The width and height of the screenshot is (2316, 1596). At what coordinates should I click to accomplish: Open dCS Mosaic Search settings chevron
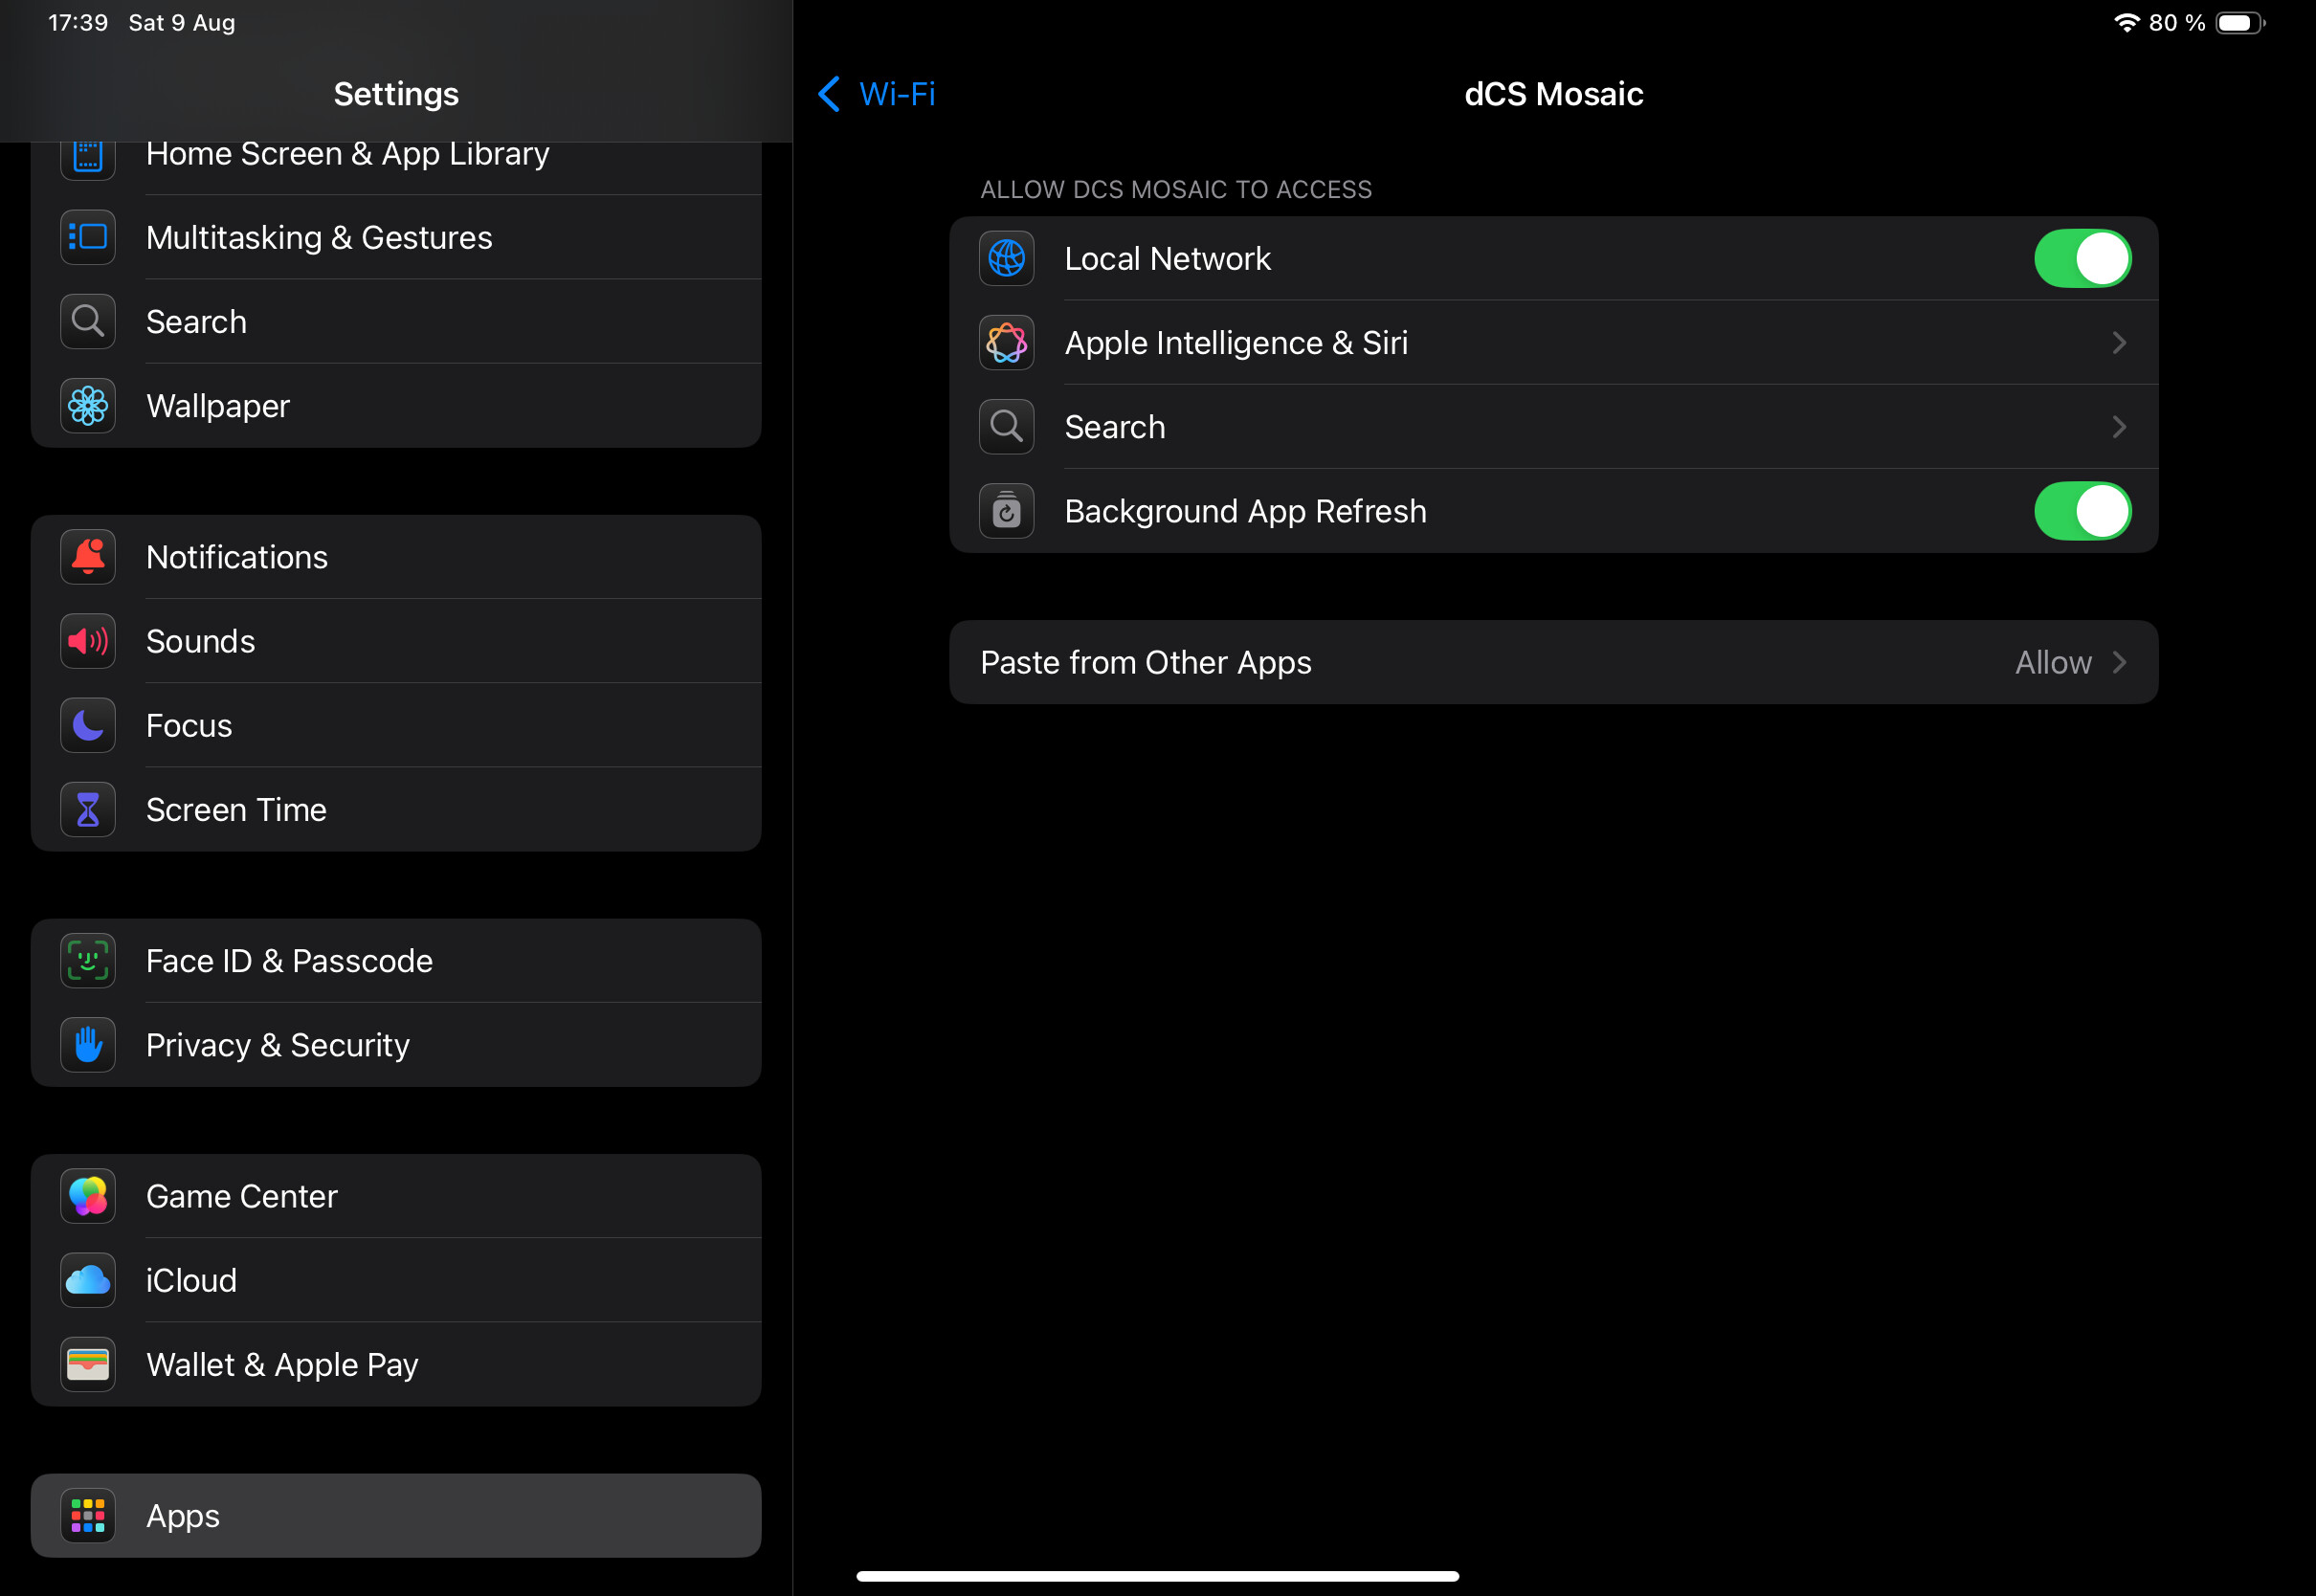tap(2118, 427)
